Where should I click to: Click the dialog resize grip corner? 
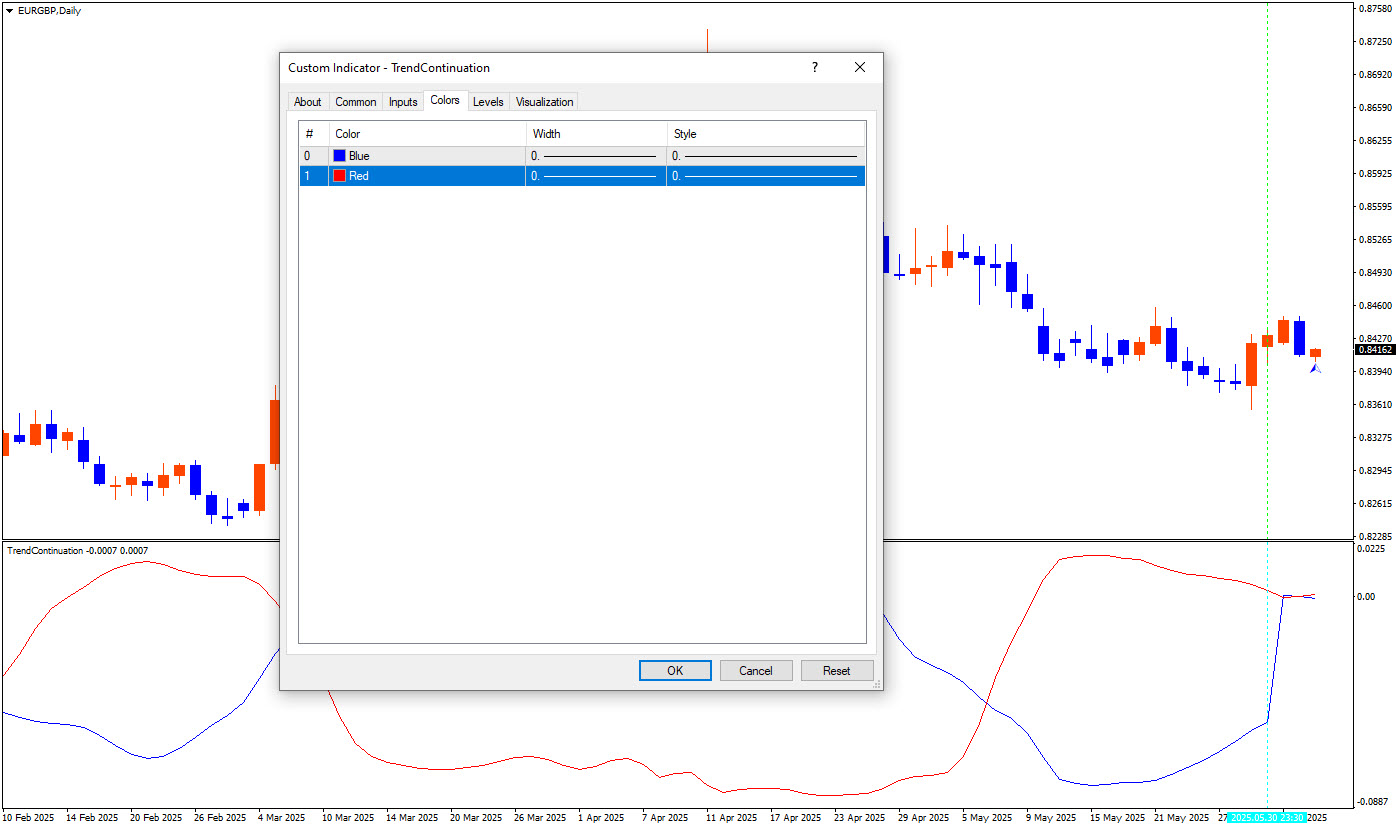(877, 685)
